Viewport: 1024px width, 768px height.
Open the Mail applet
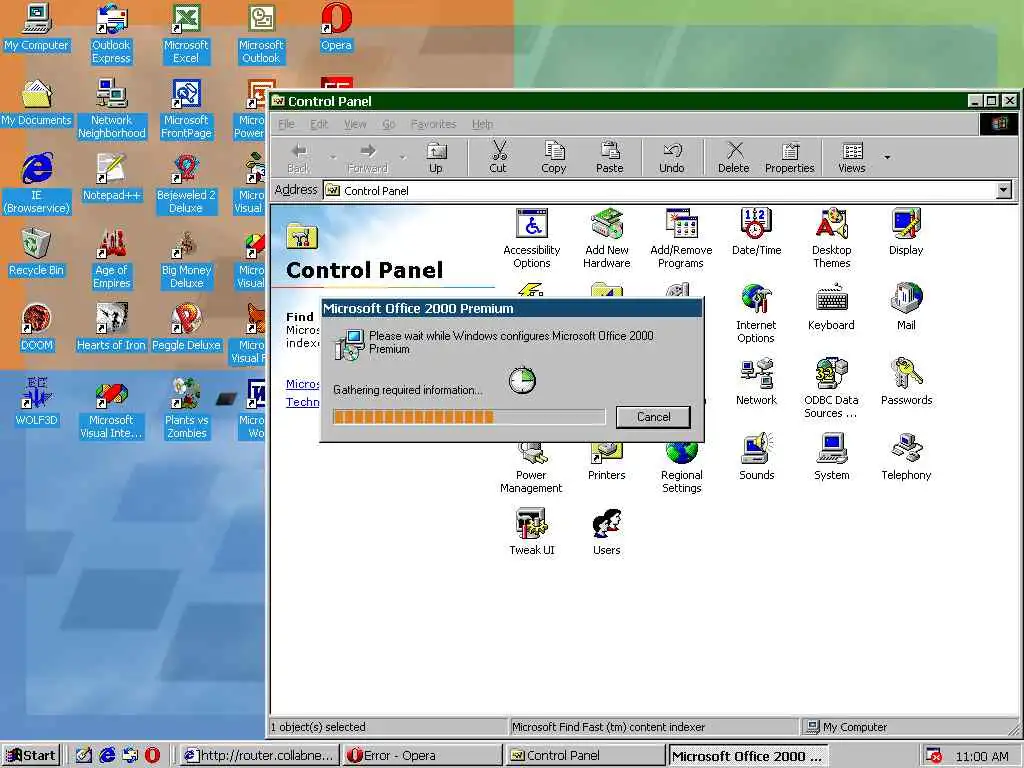pyautogui.click(x=906, y=307)
